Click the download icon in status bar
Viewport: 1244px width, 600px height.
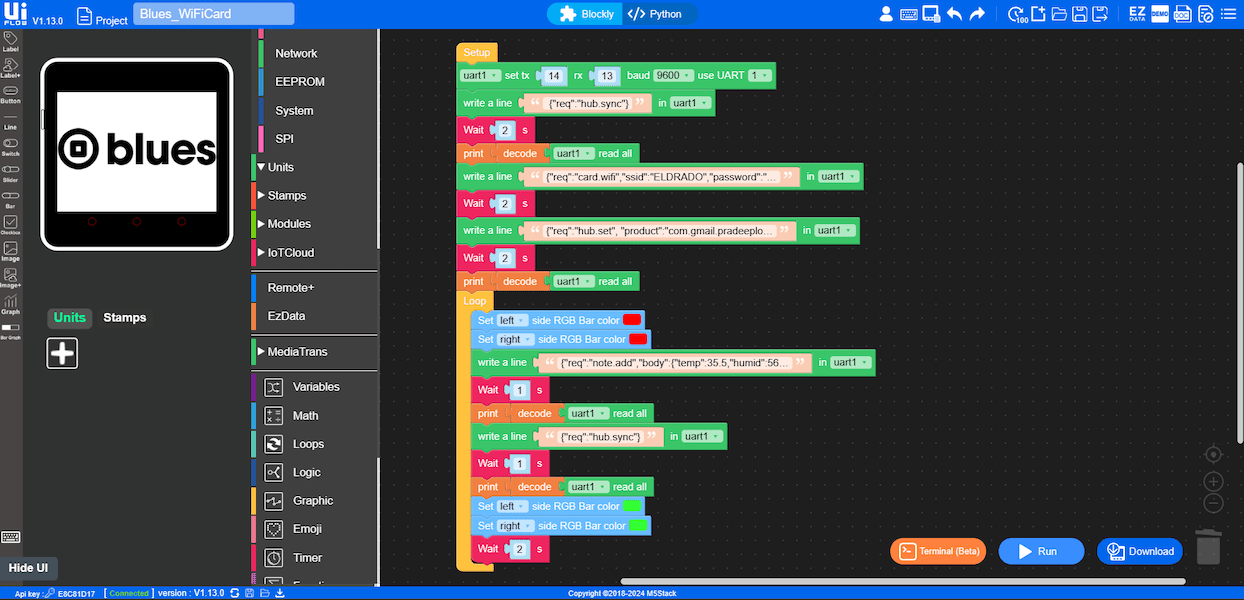[280, 593]
